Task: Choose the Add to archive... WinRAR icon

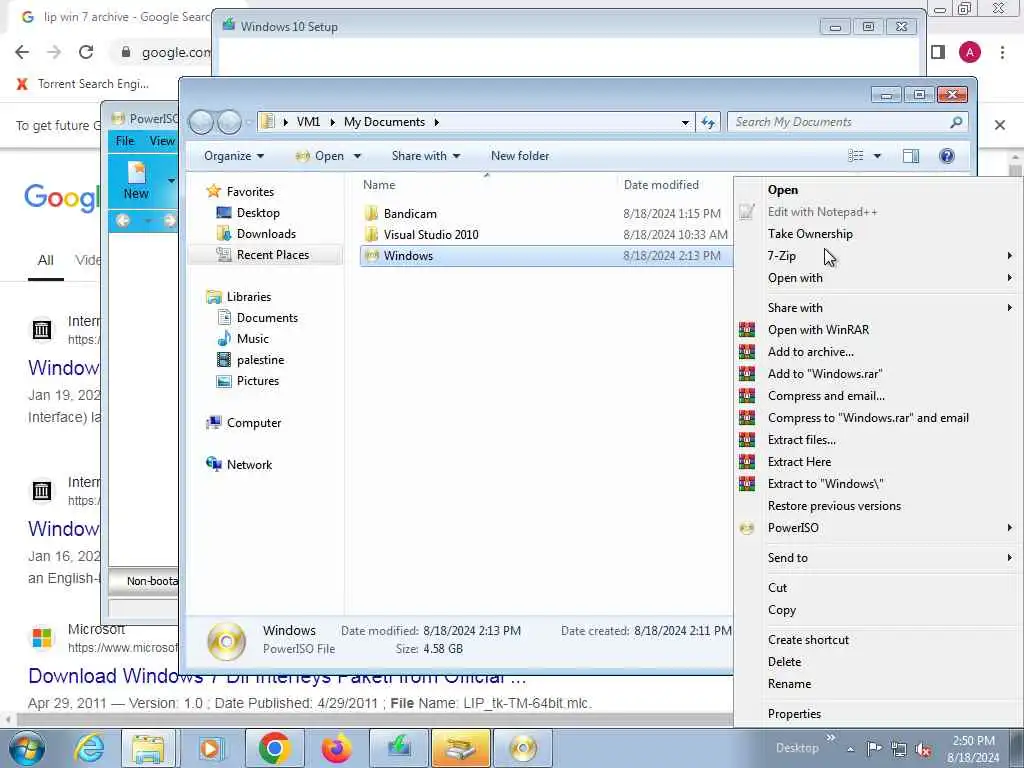Action: pos(746,352)
